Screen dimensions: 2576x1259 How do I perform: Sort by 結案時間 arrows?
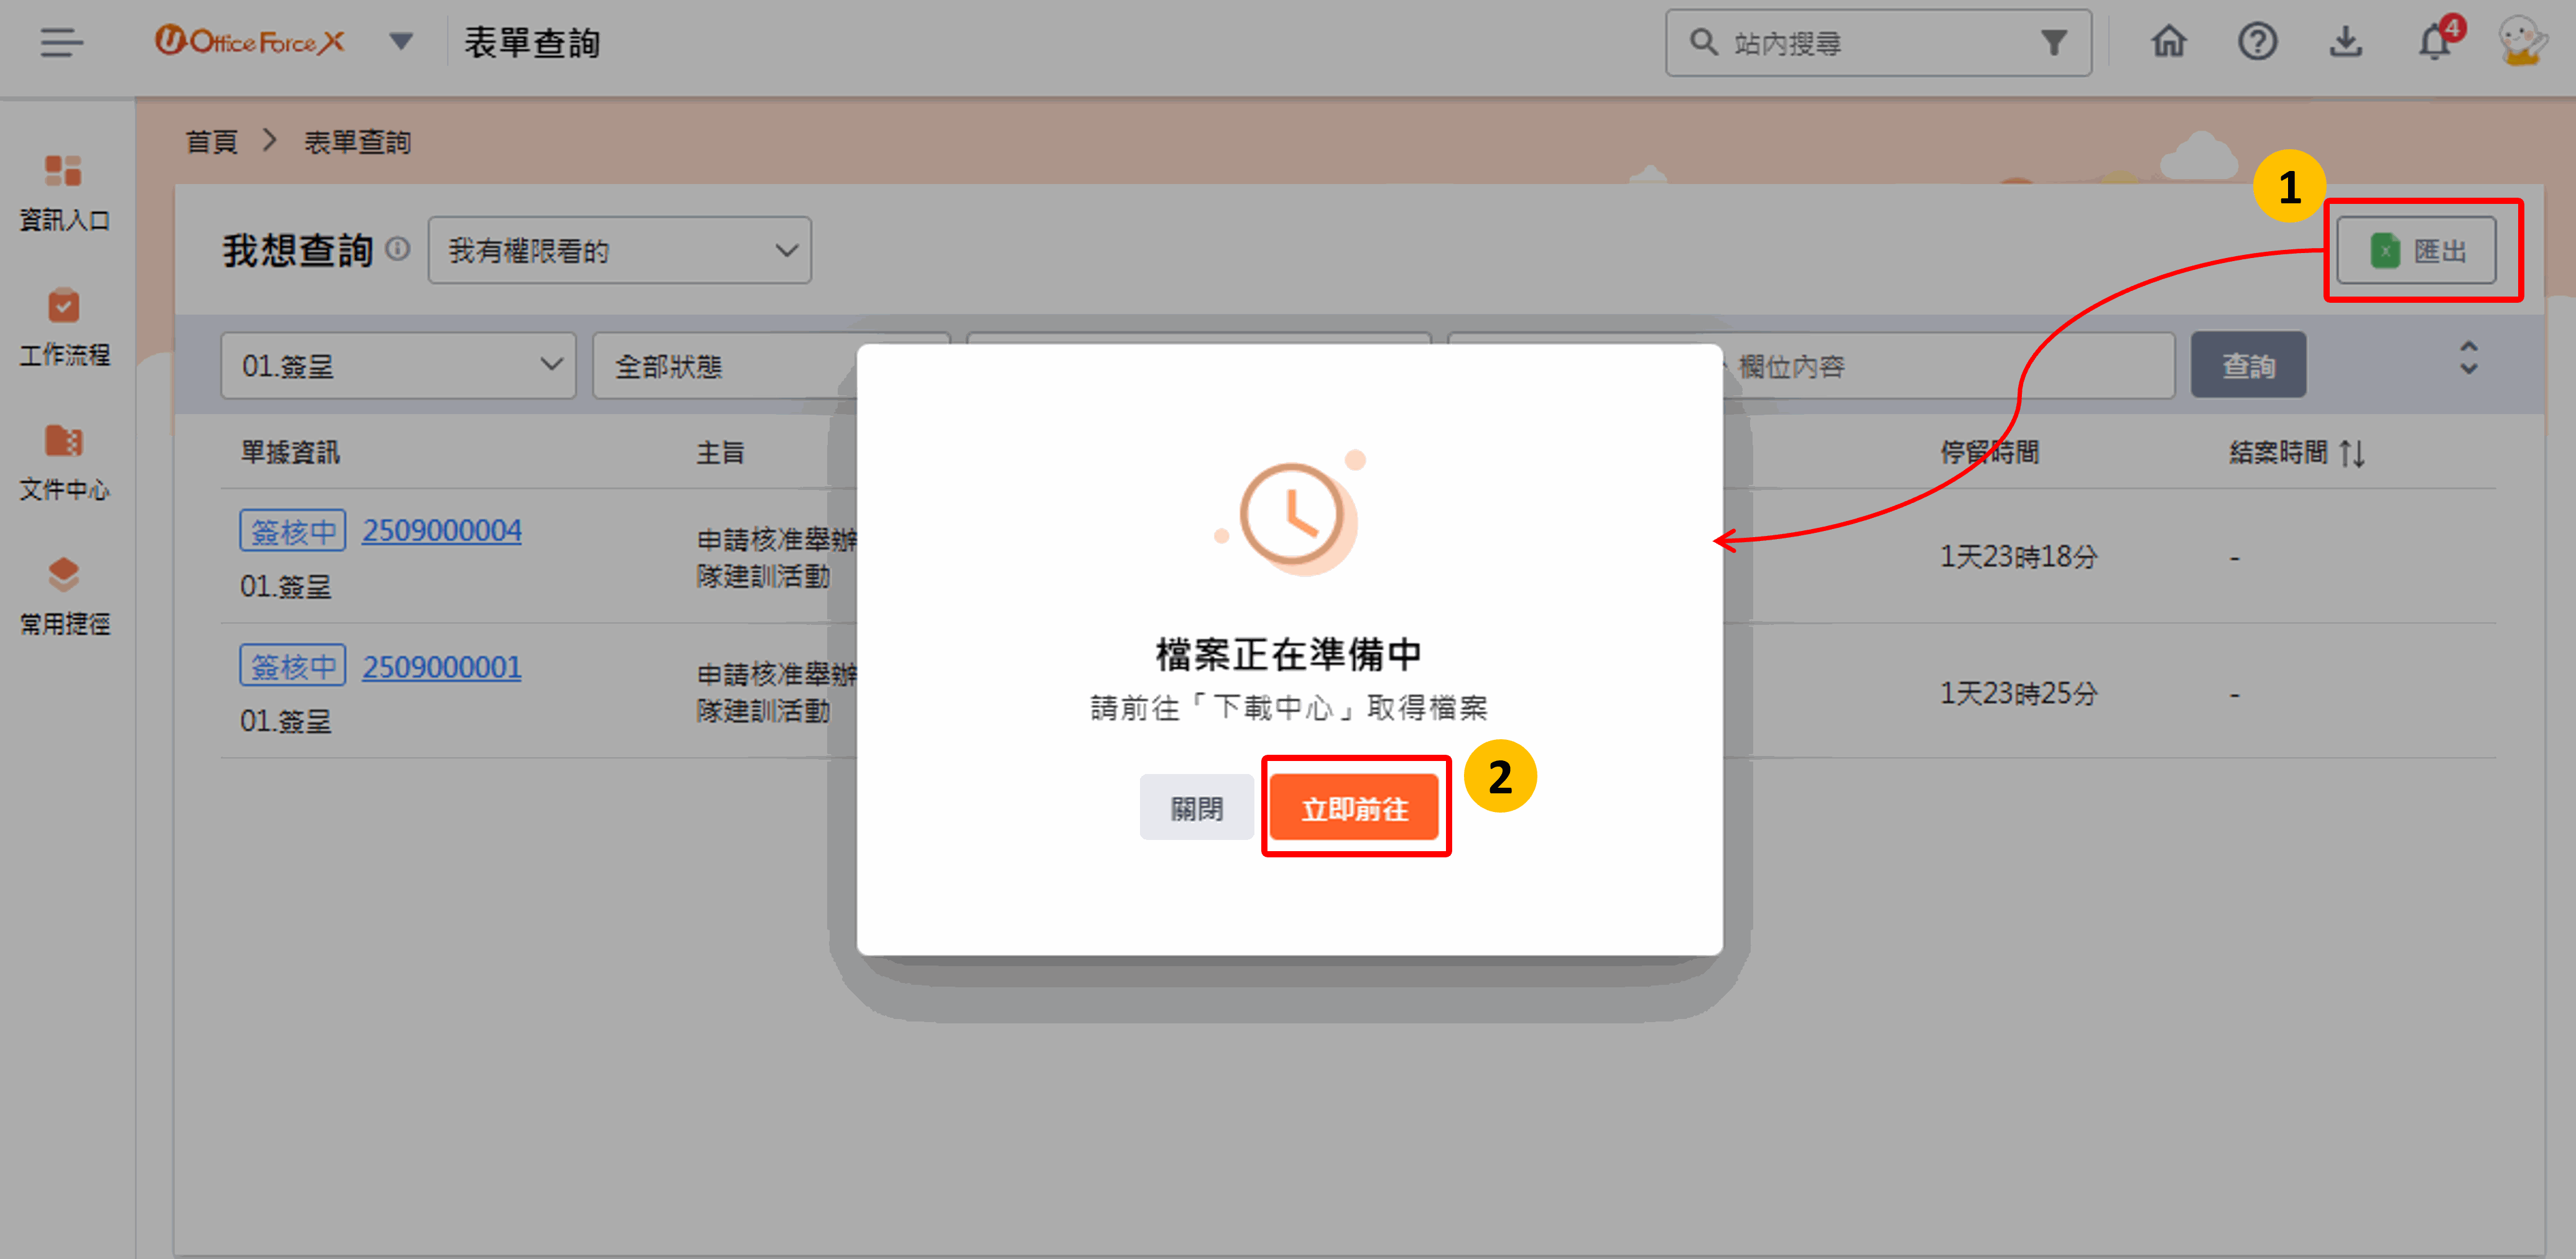click(x=2351, y=453)
